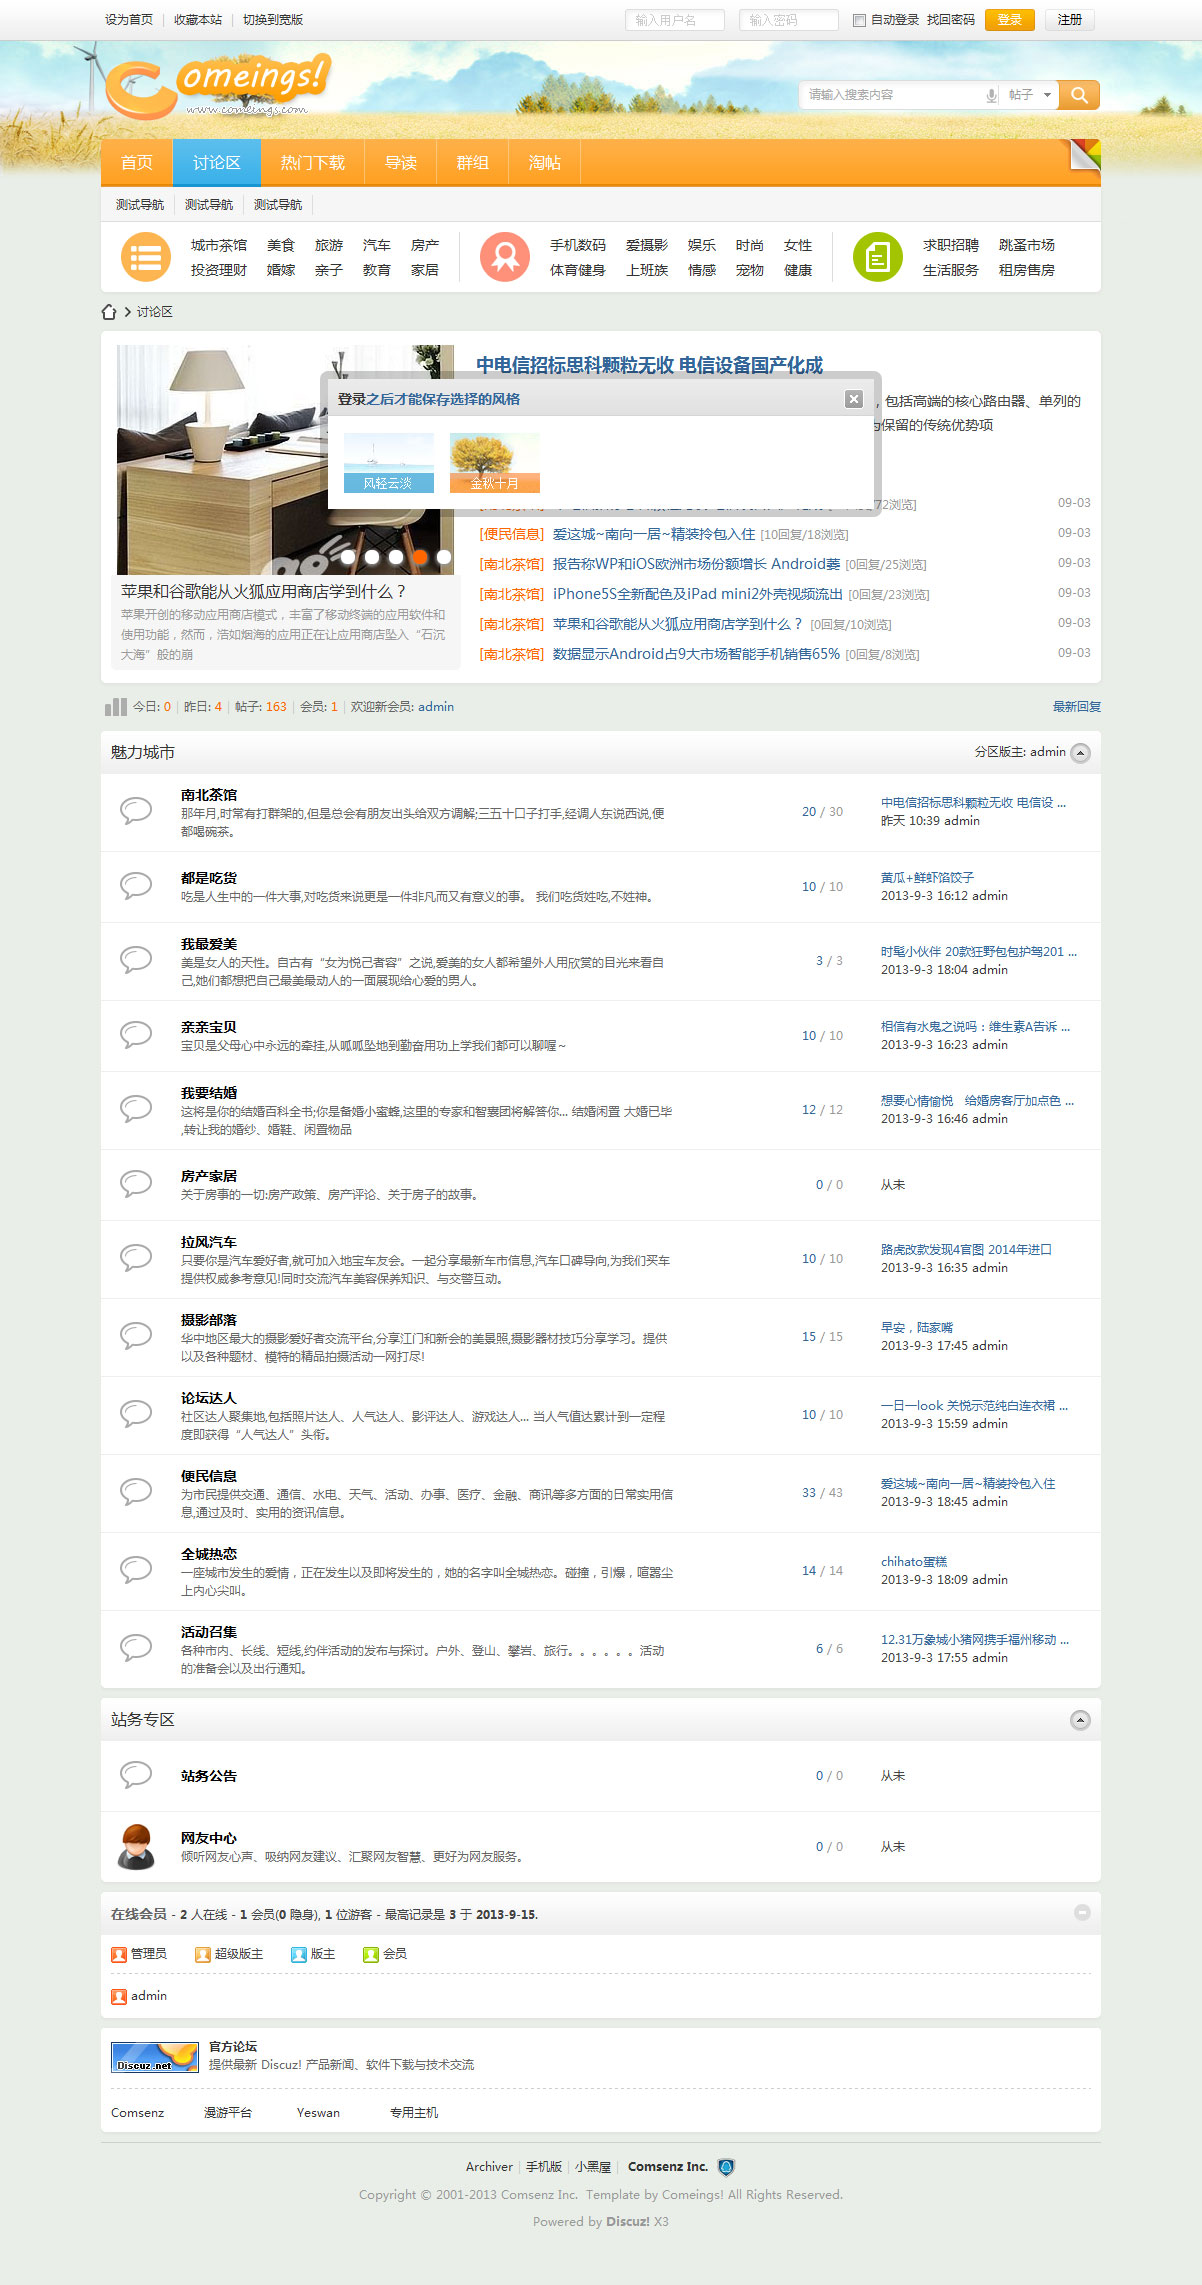The image size is (1202, 2285).
Task: Click the speech bubble icon for 亲亲宝贝
Action: pos(136,1034)
